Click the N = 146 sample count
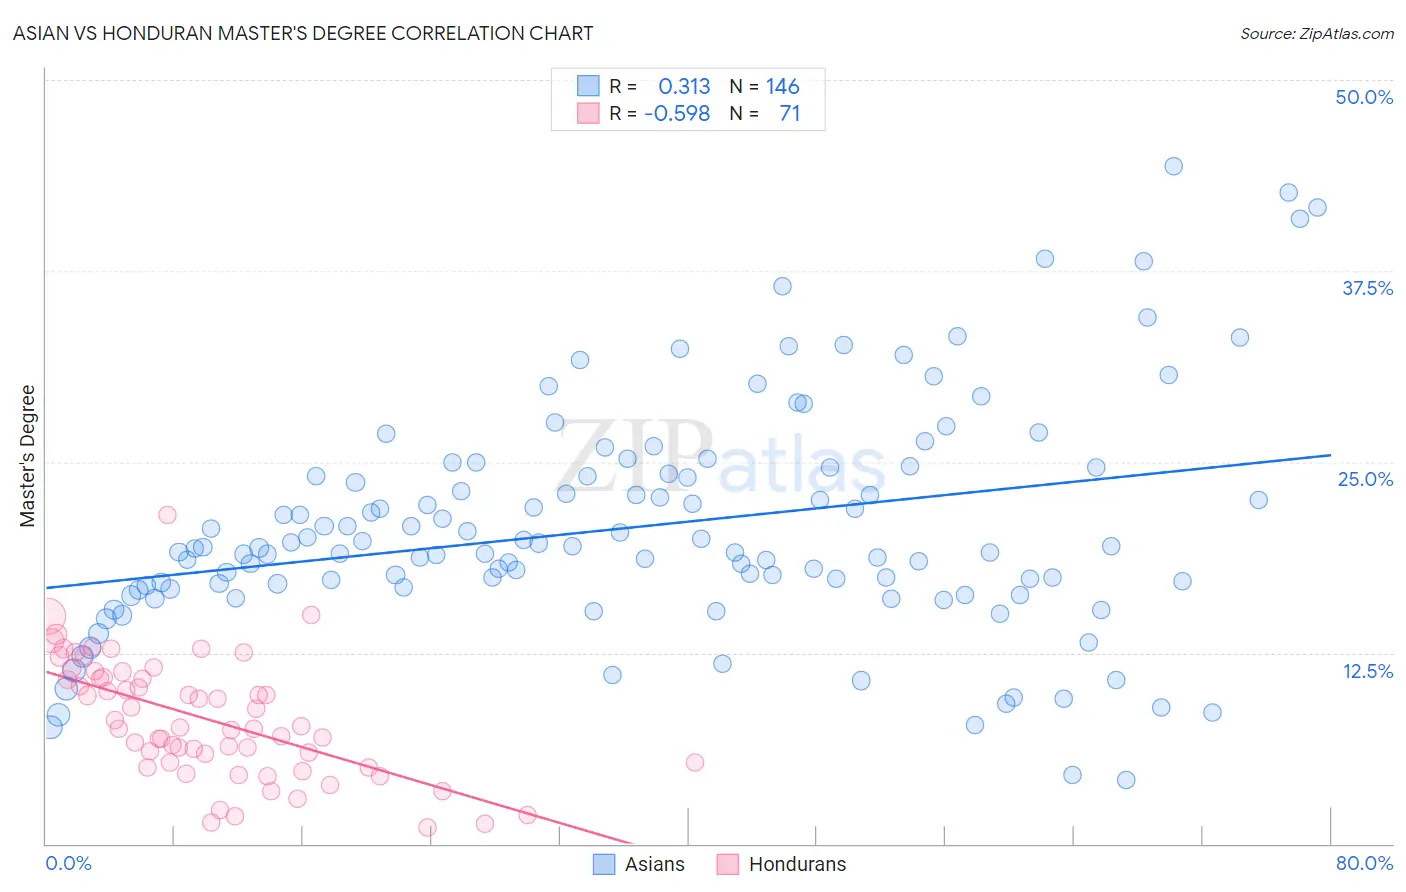This screenshot has height=892, width=1406. (765, 86)
